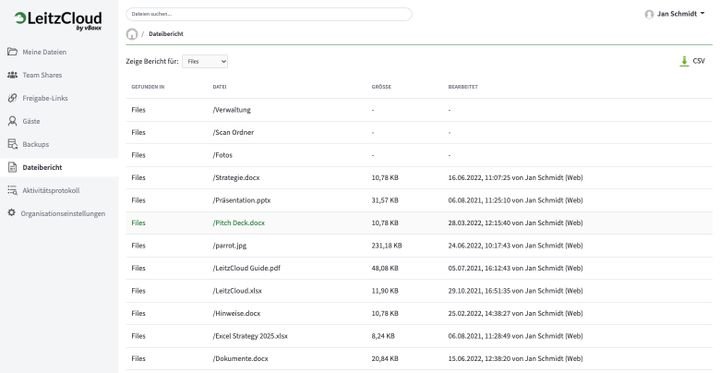Click the Meine Dateien folder icon
Screen dimensions: 720x373
click(12, 52)
